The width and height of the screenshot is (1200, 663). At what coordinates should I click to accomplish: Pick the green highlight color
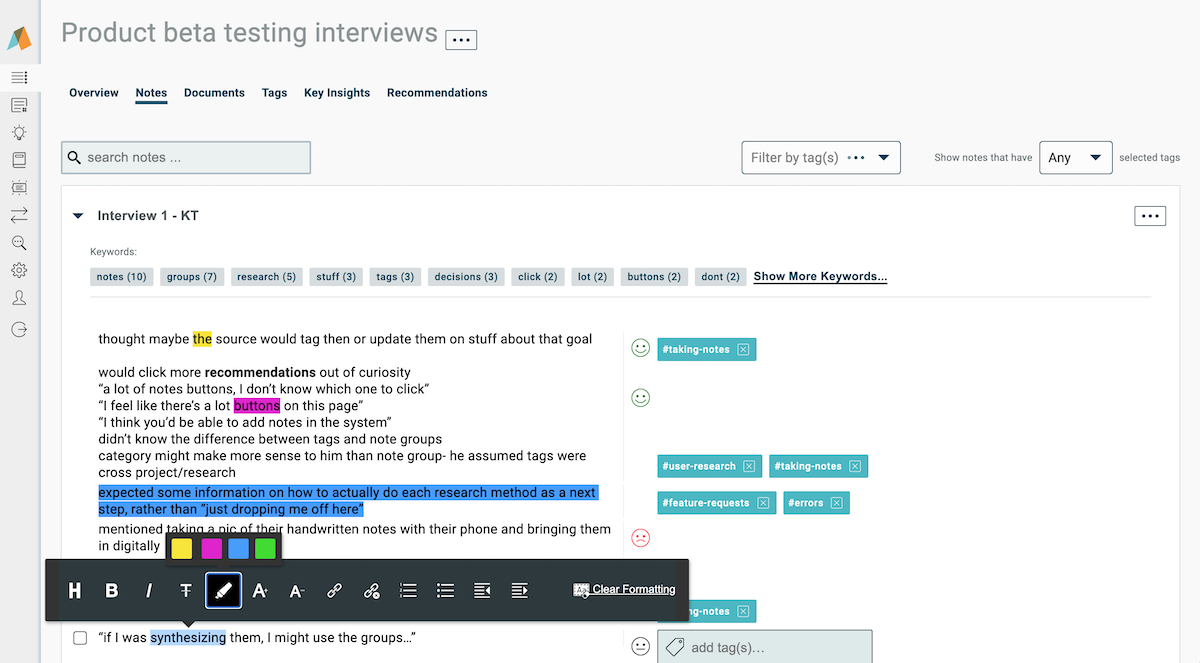265,548
